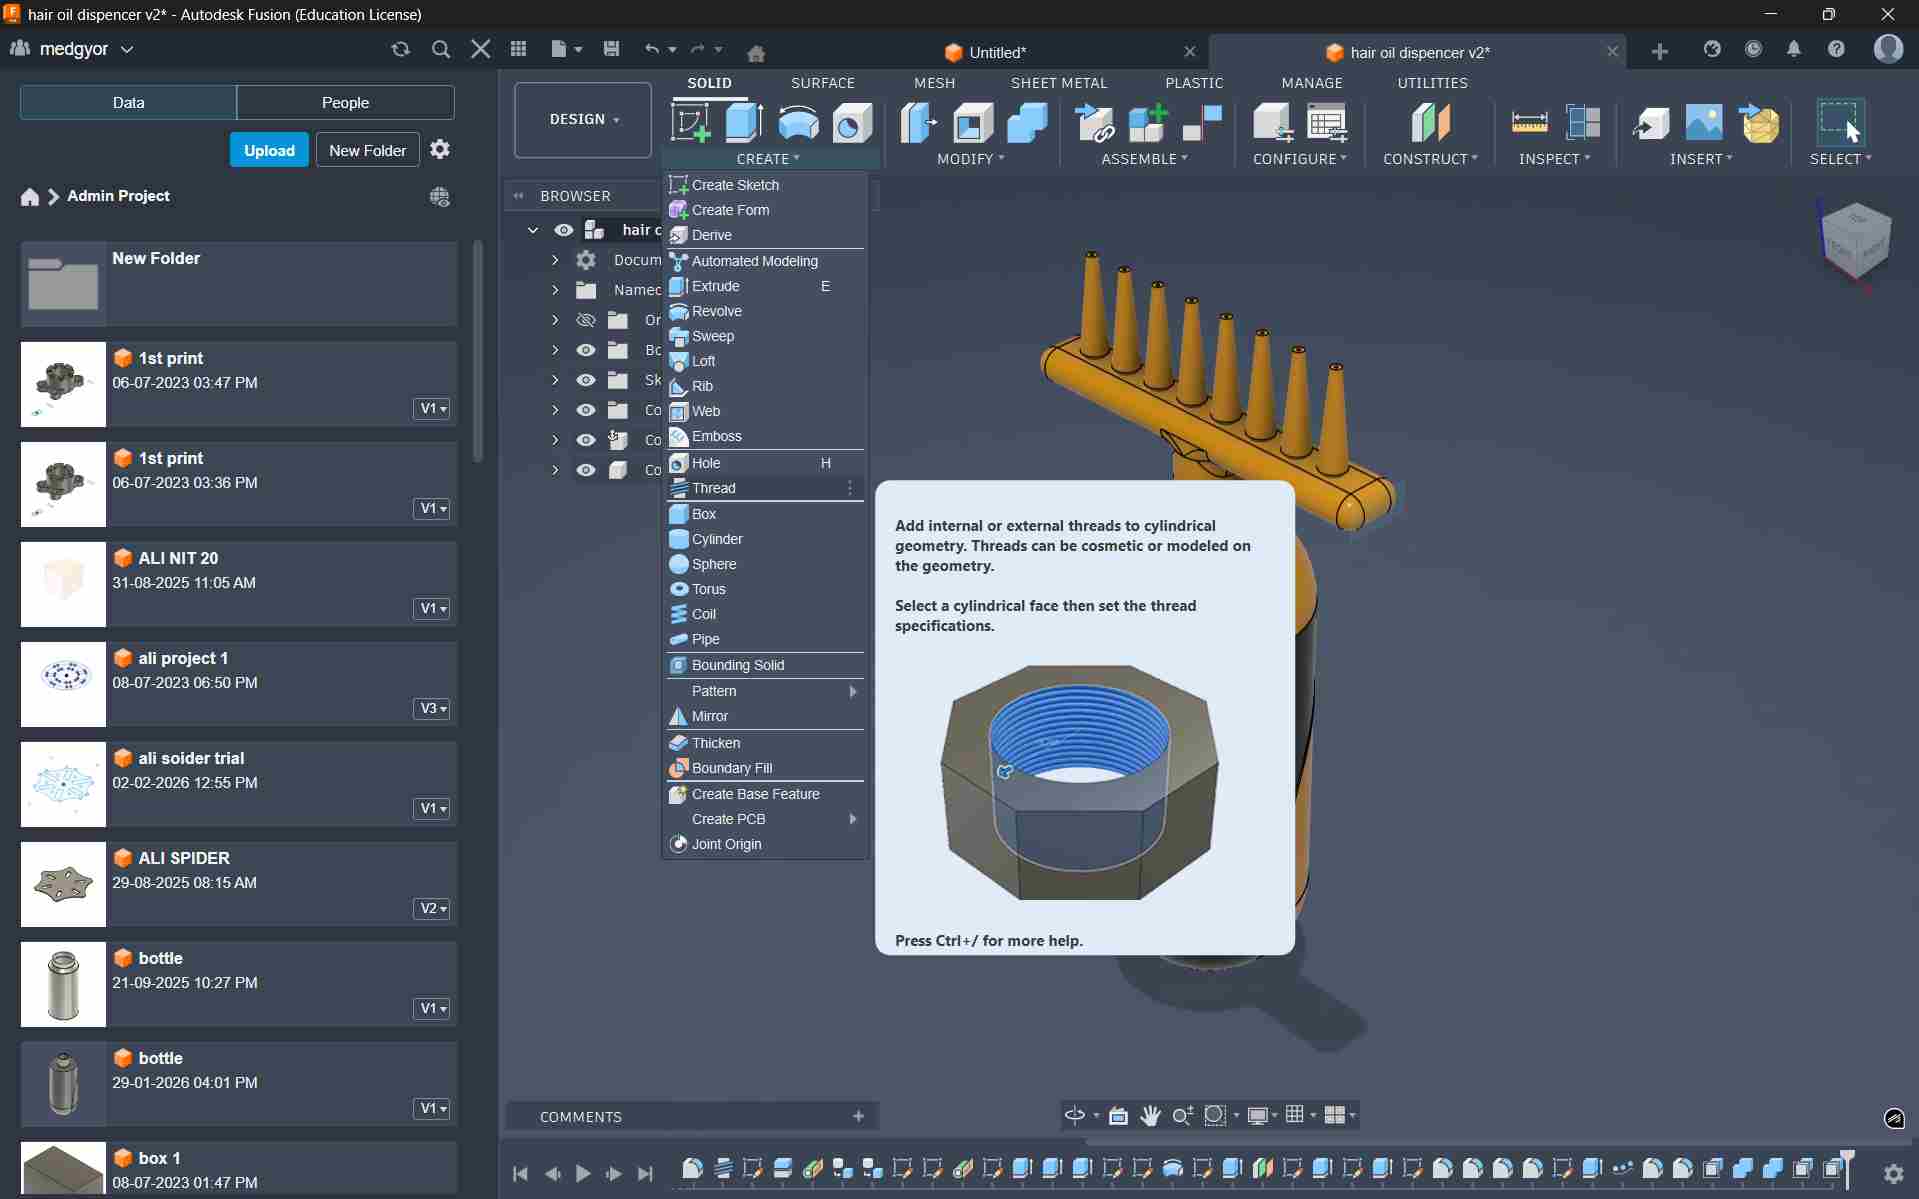The height and width of the screenshot is (1199, 1919).
Task: Switch to SURFACE ribbon tab
Action: [822, 83]
